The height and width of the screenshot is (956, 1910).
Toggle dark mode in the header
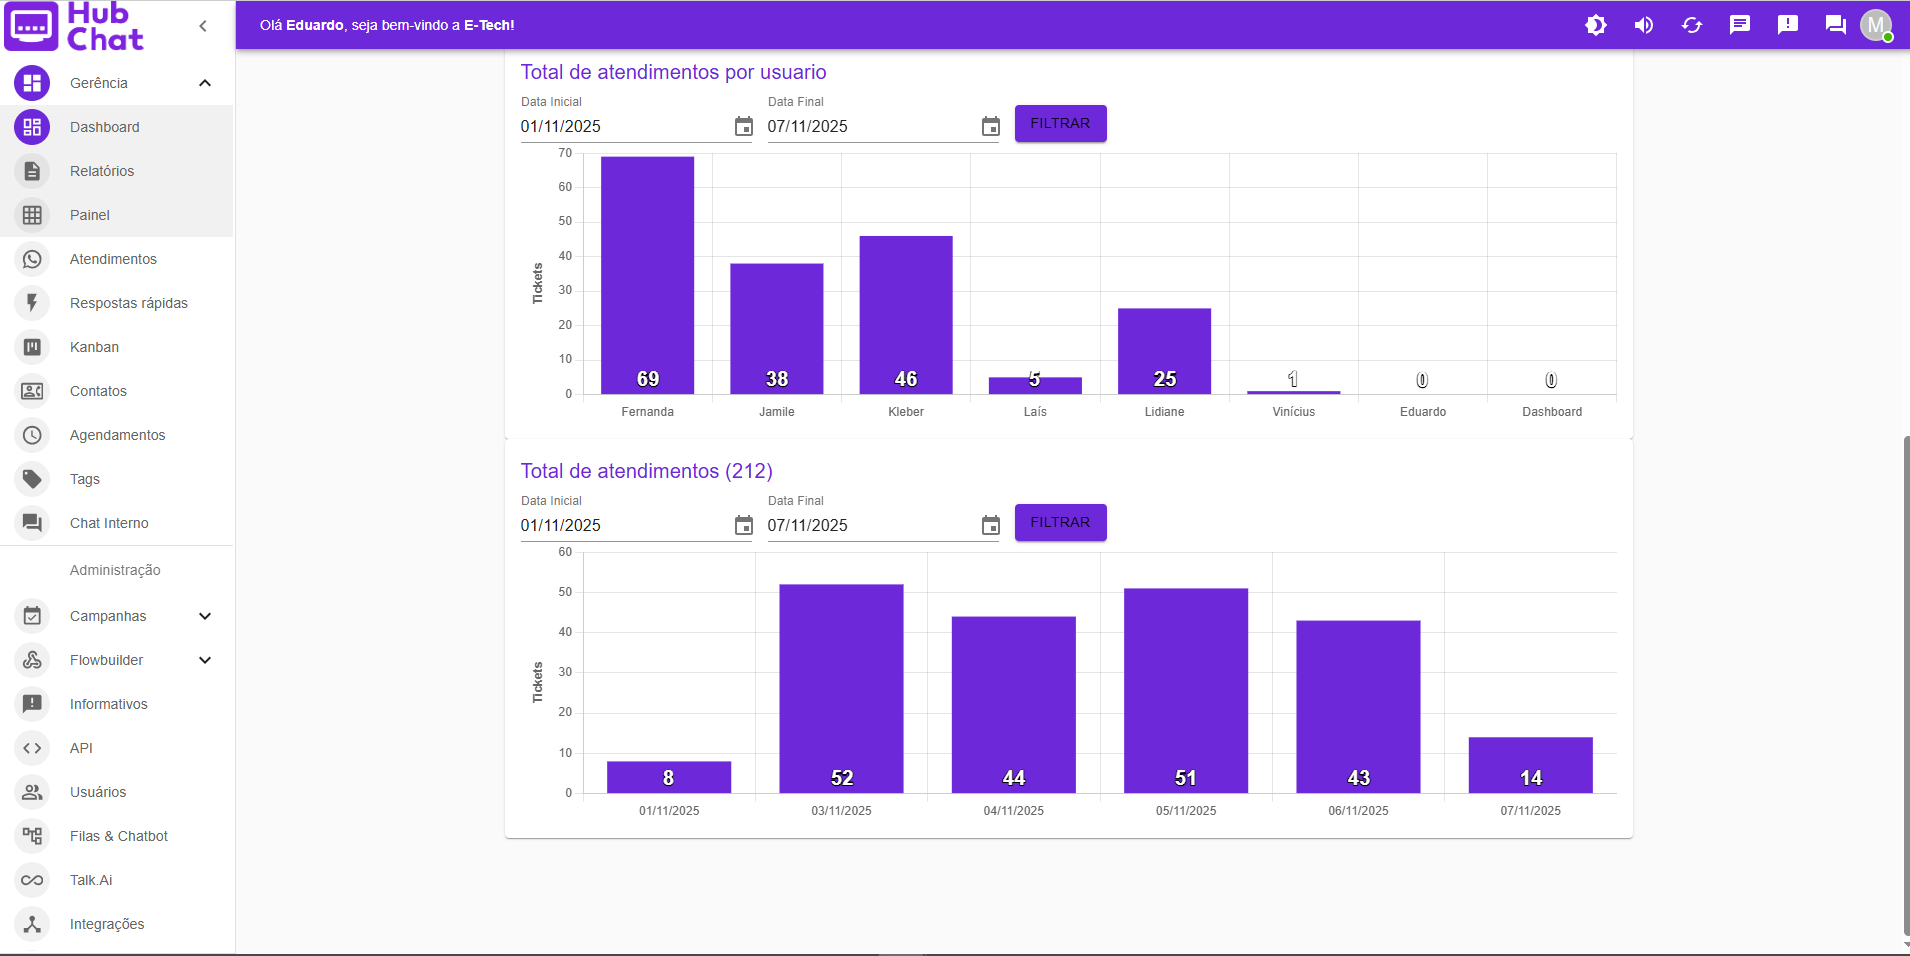[x=1595, y=25]
